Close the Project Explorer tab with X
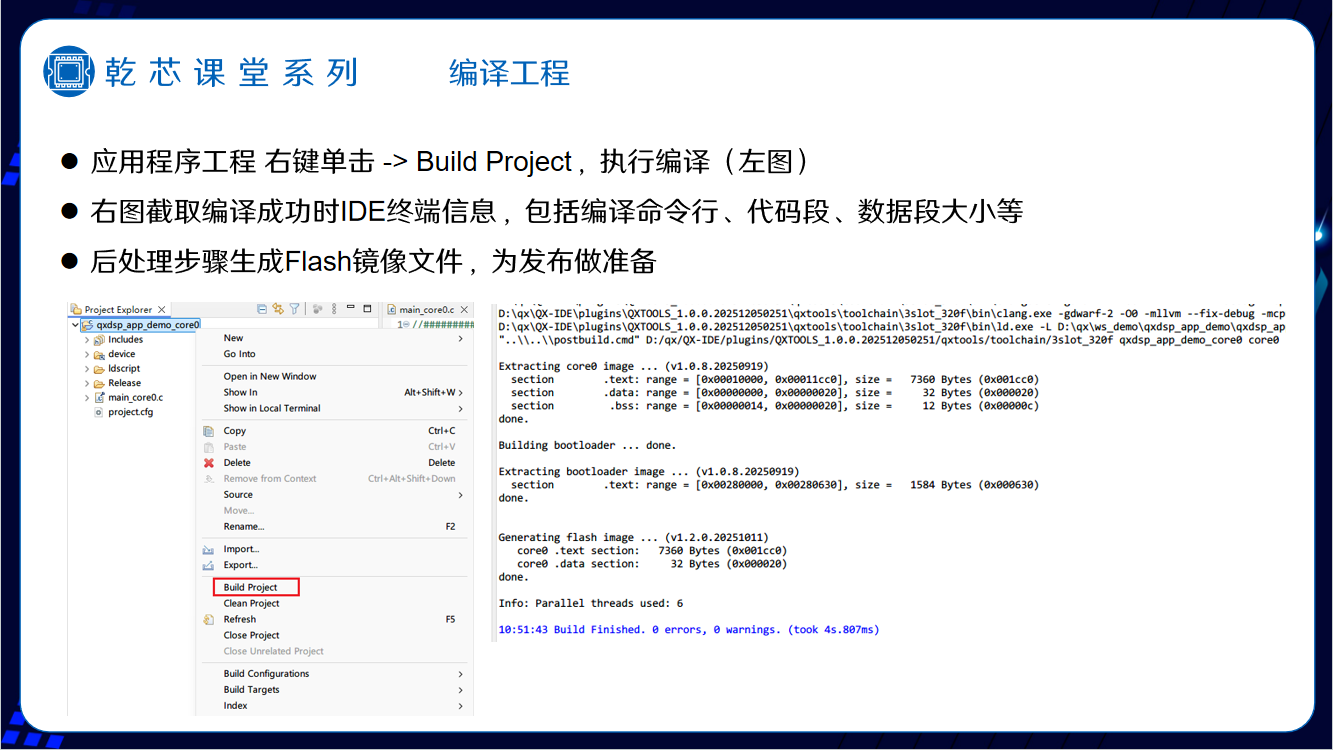The width and height of the screenshot is (1333, 750). [x=161, y=310]
